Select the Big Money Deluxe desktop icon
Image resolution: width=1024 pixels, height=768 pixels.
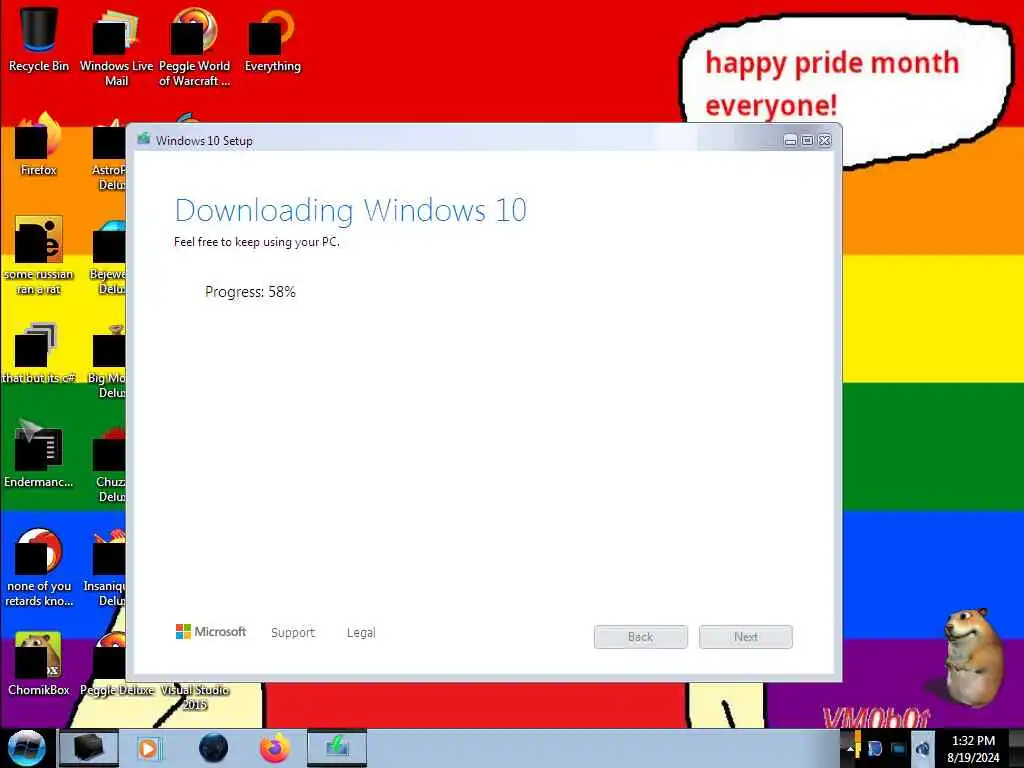108,362
